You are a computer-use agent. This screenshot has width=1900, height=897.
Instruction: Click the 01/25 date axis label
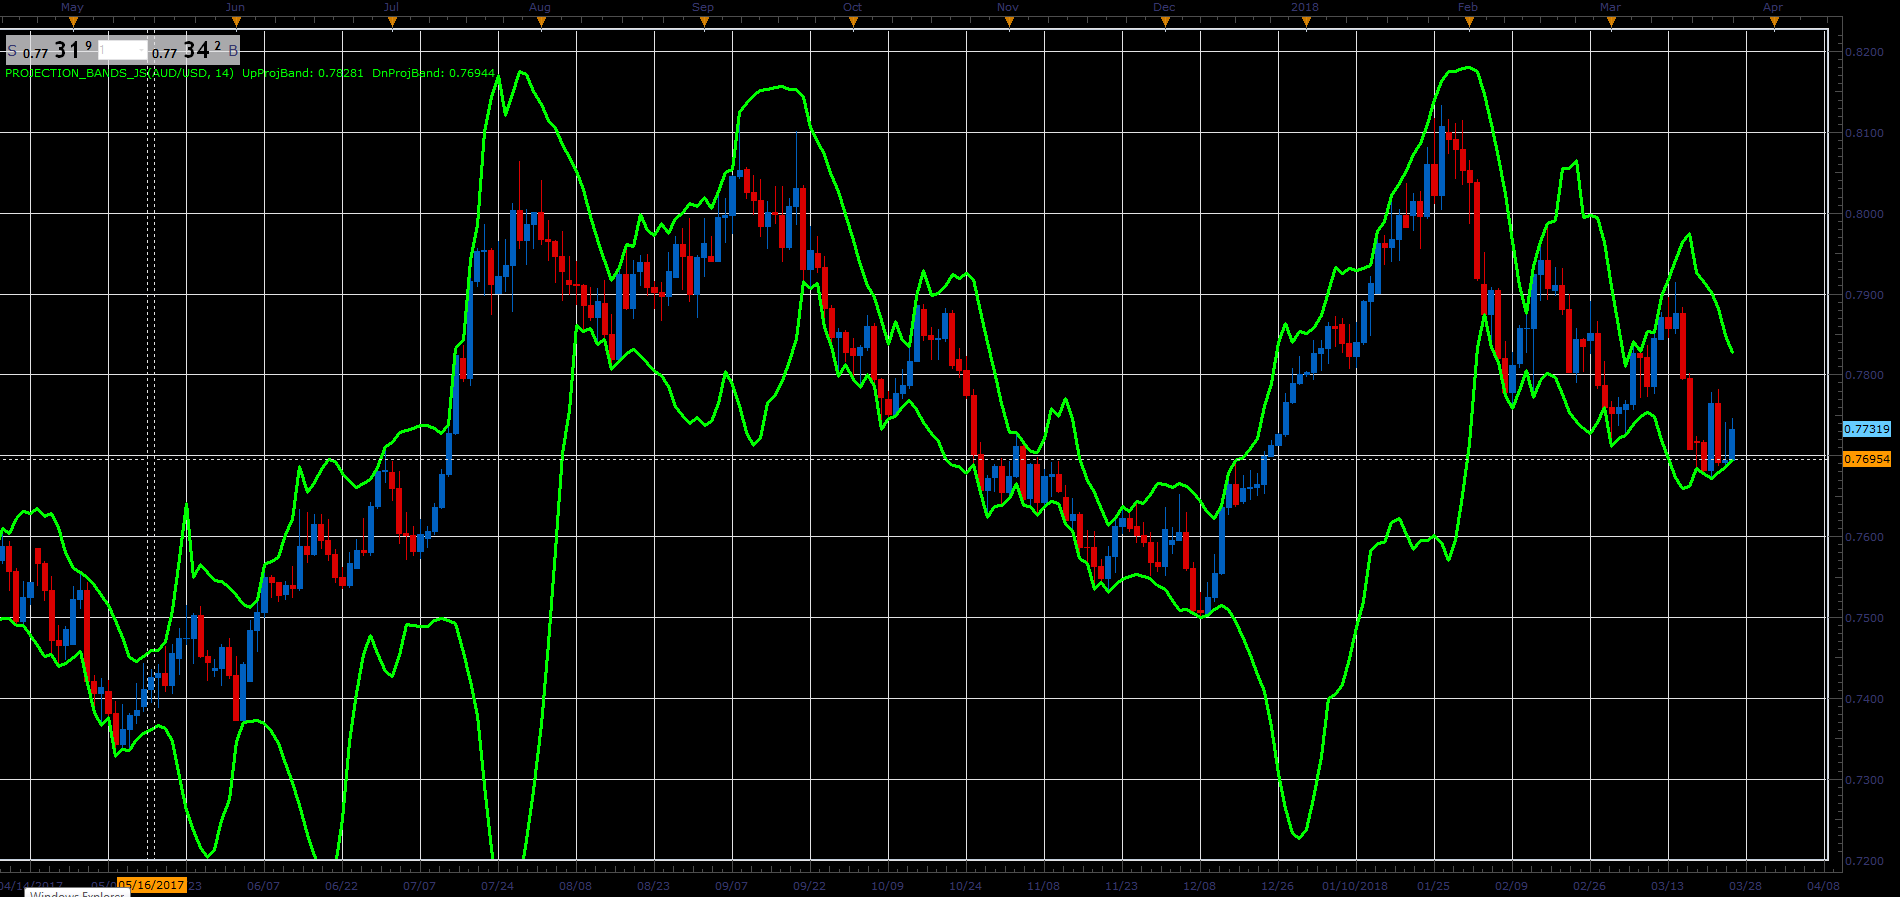pyautogui.click(x=1434, y=886)
